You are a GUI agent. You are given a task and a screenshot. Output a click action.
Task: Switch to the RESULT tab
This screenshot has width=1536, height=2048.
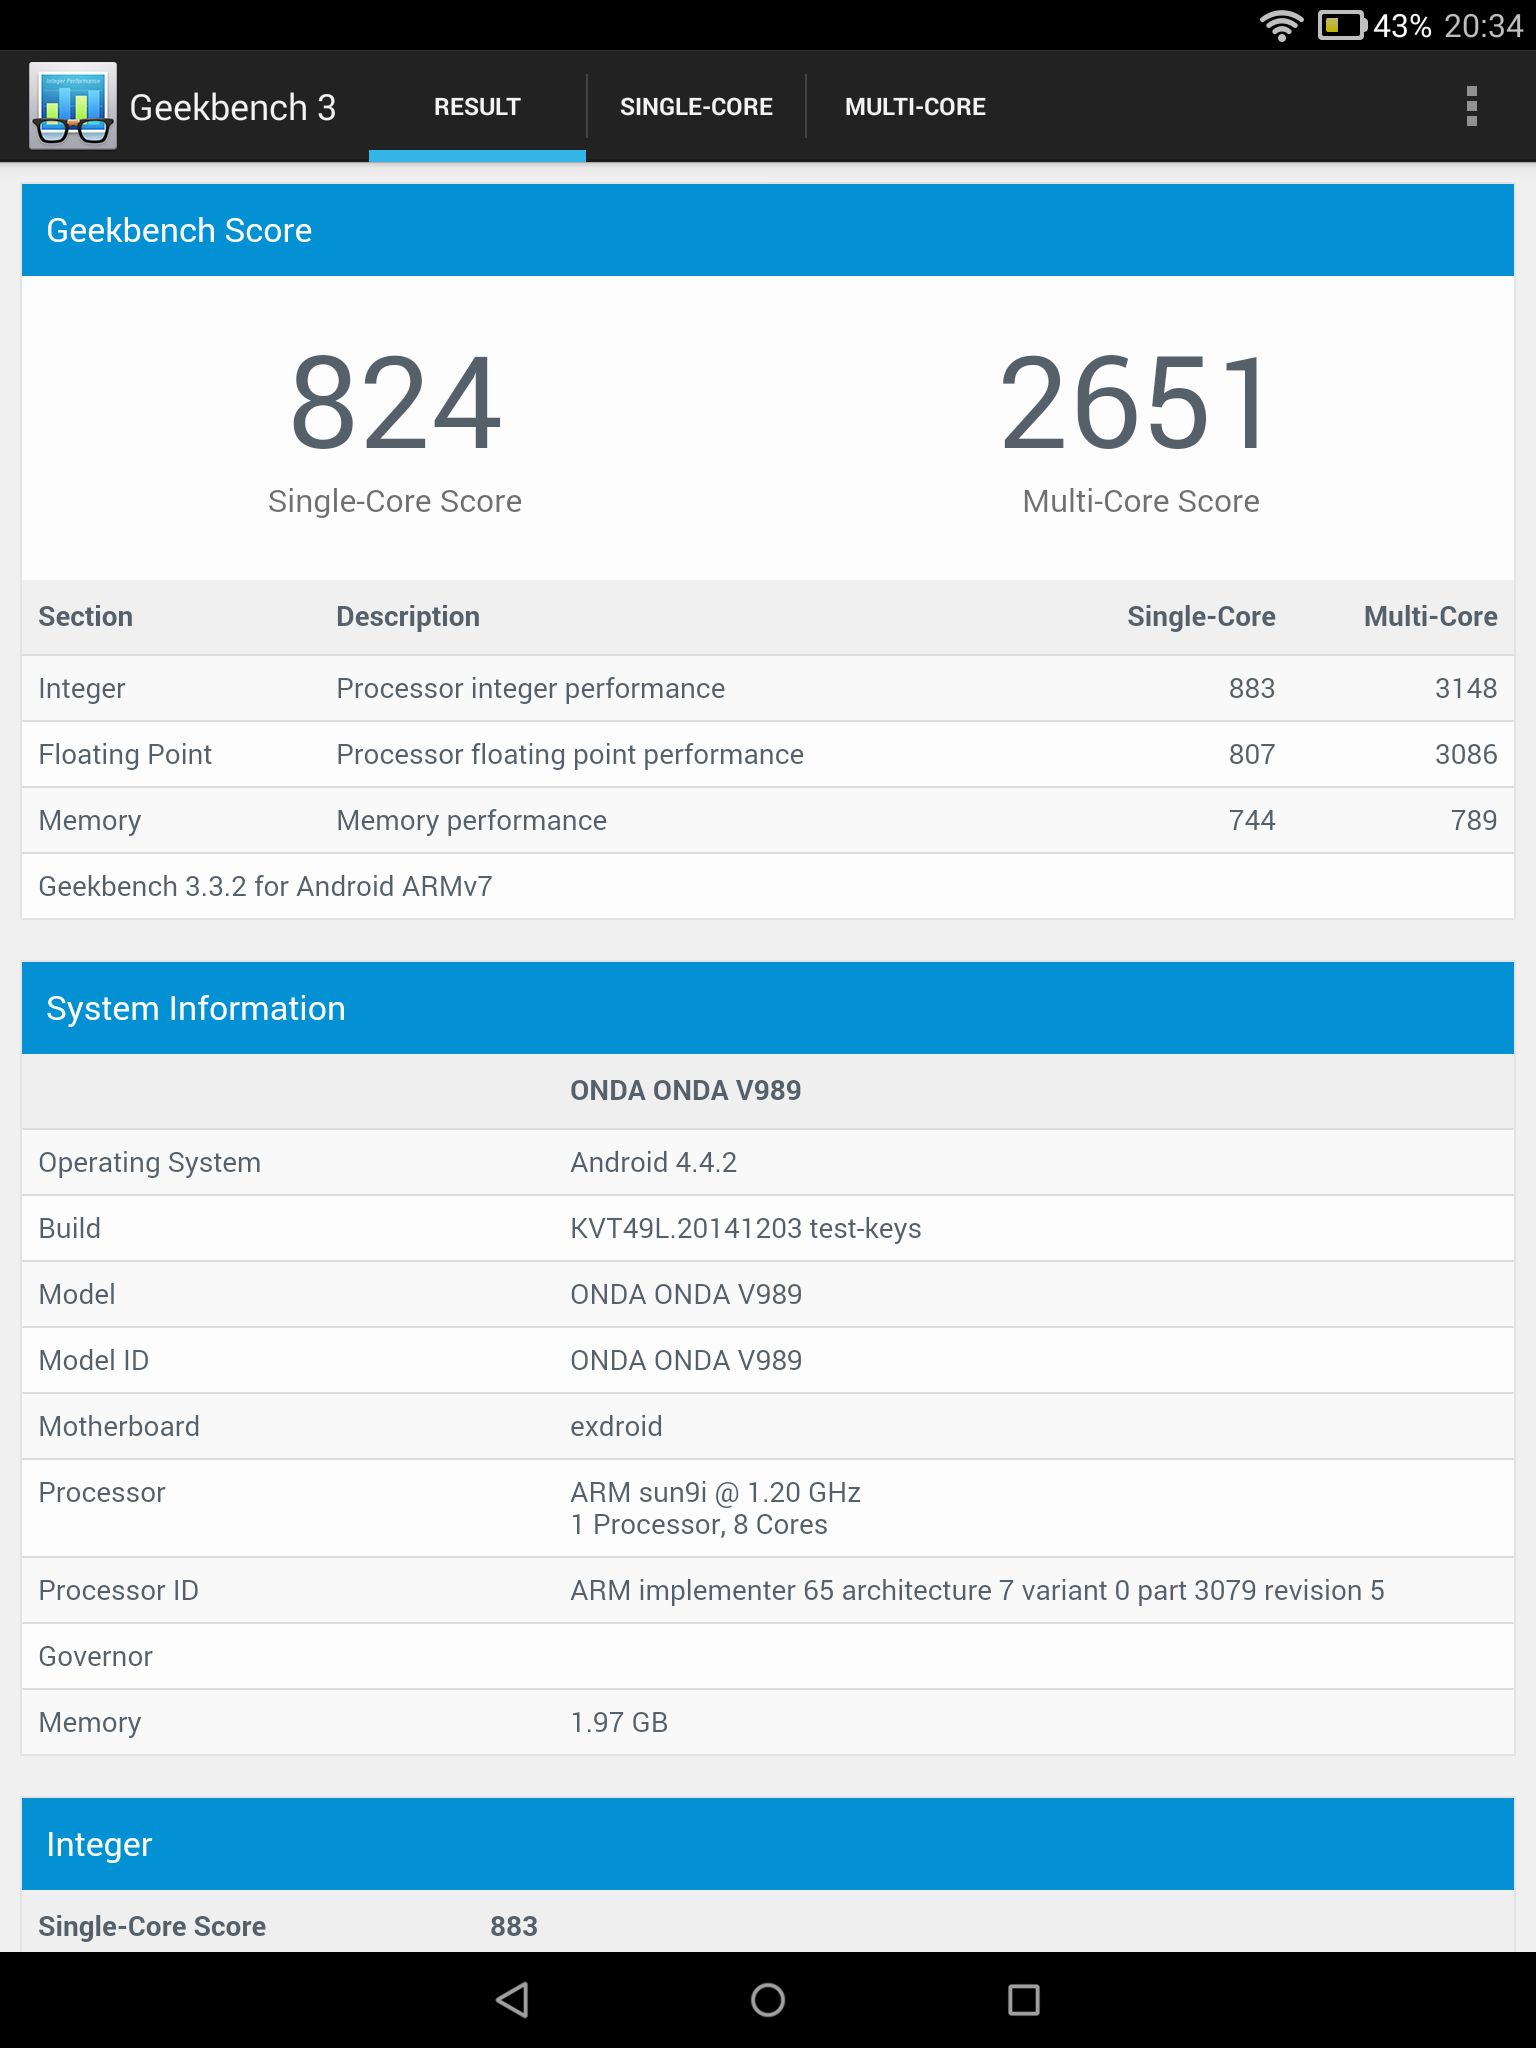coord(477,107)
